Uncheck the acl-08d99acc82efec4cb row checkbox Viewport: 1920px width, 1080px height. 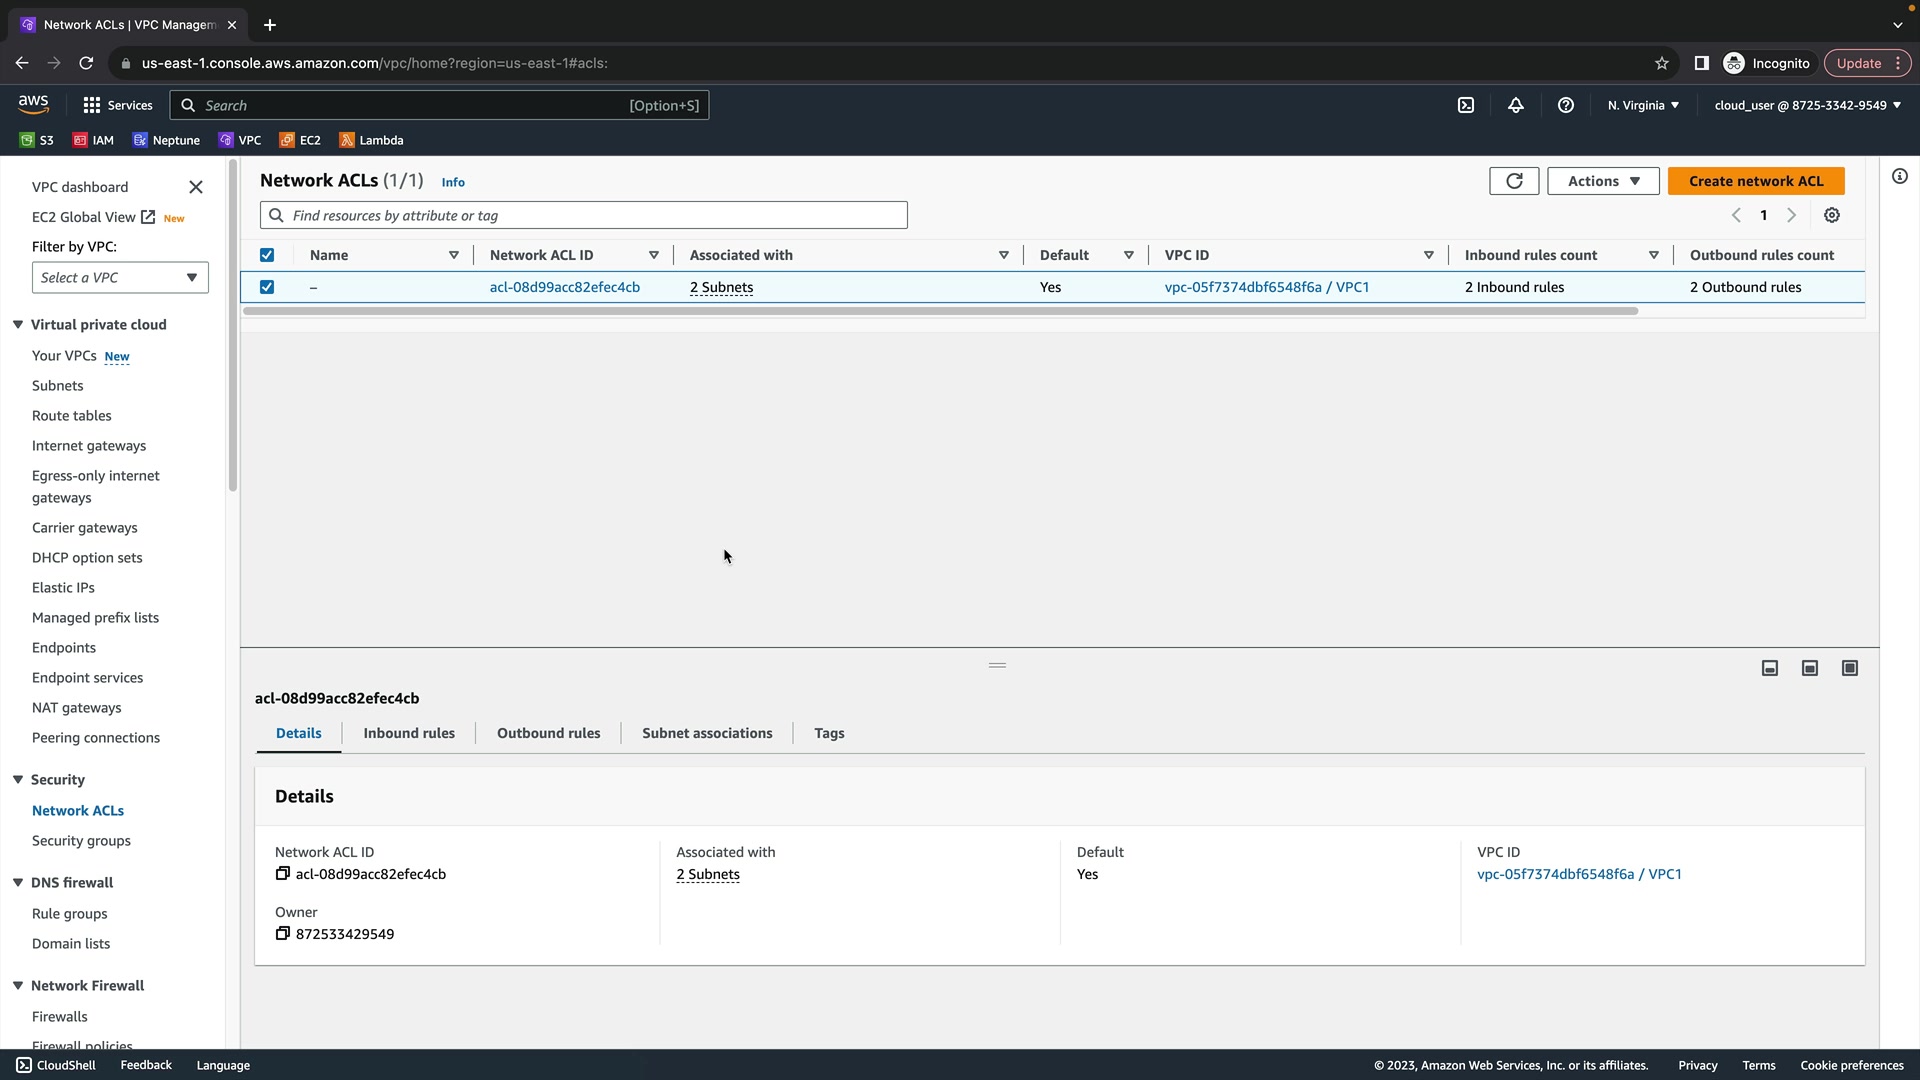[x=267, y=287]
